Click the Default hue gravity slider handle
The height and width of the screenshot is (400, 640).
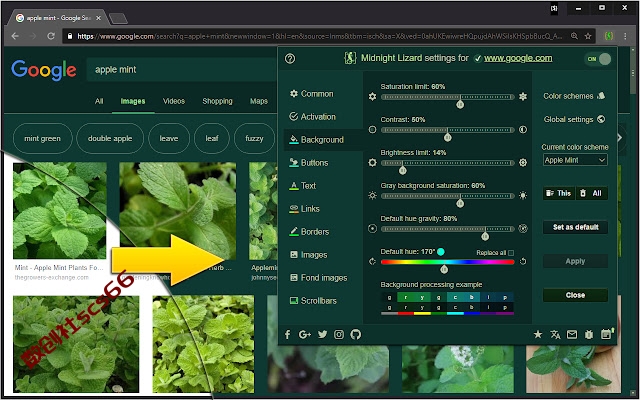[485, 236]
